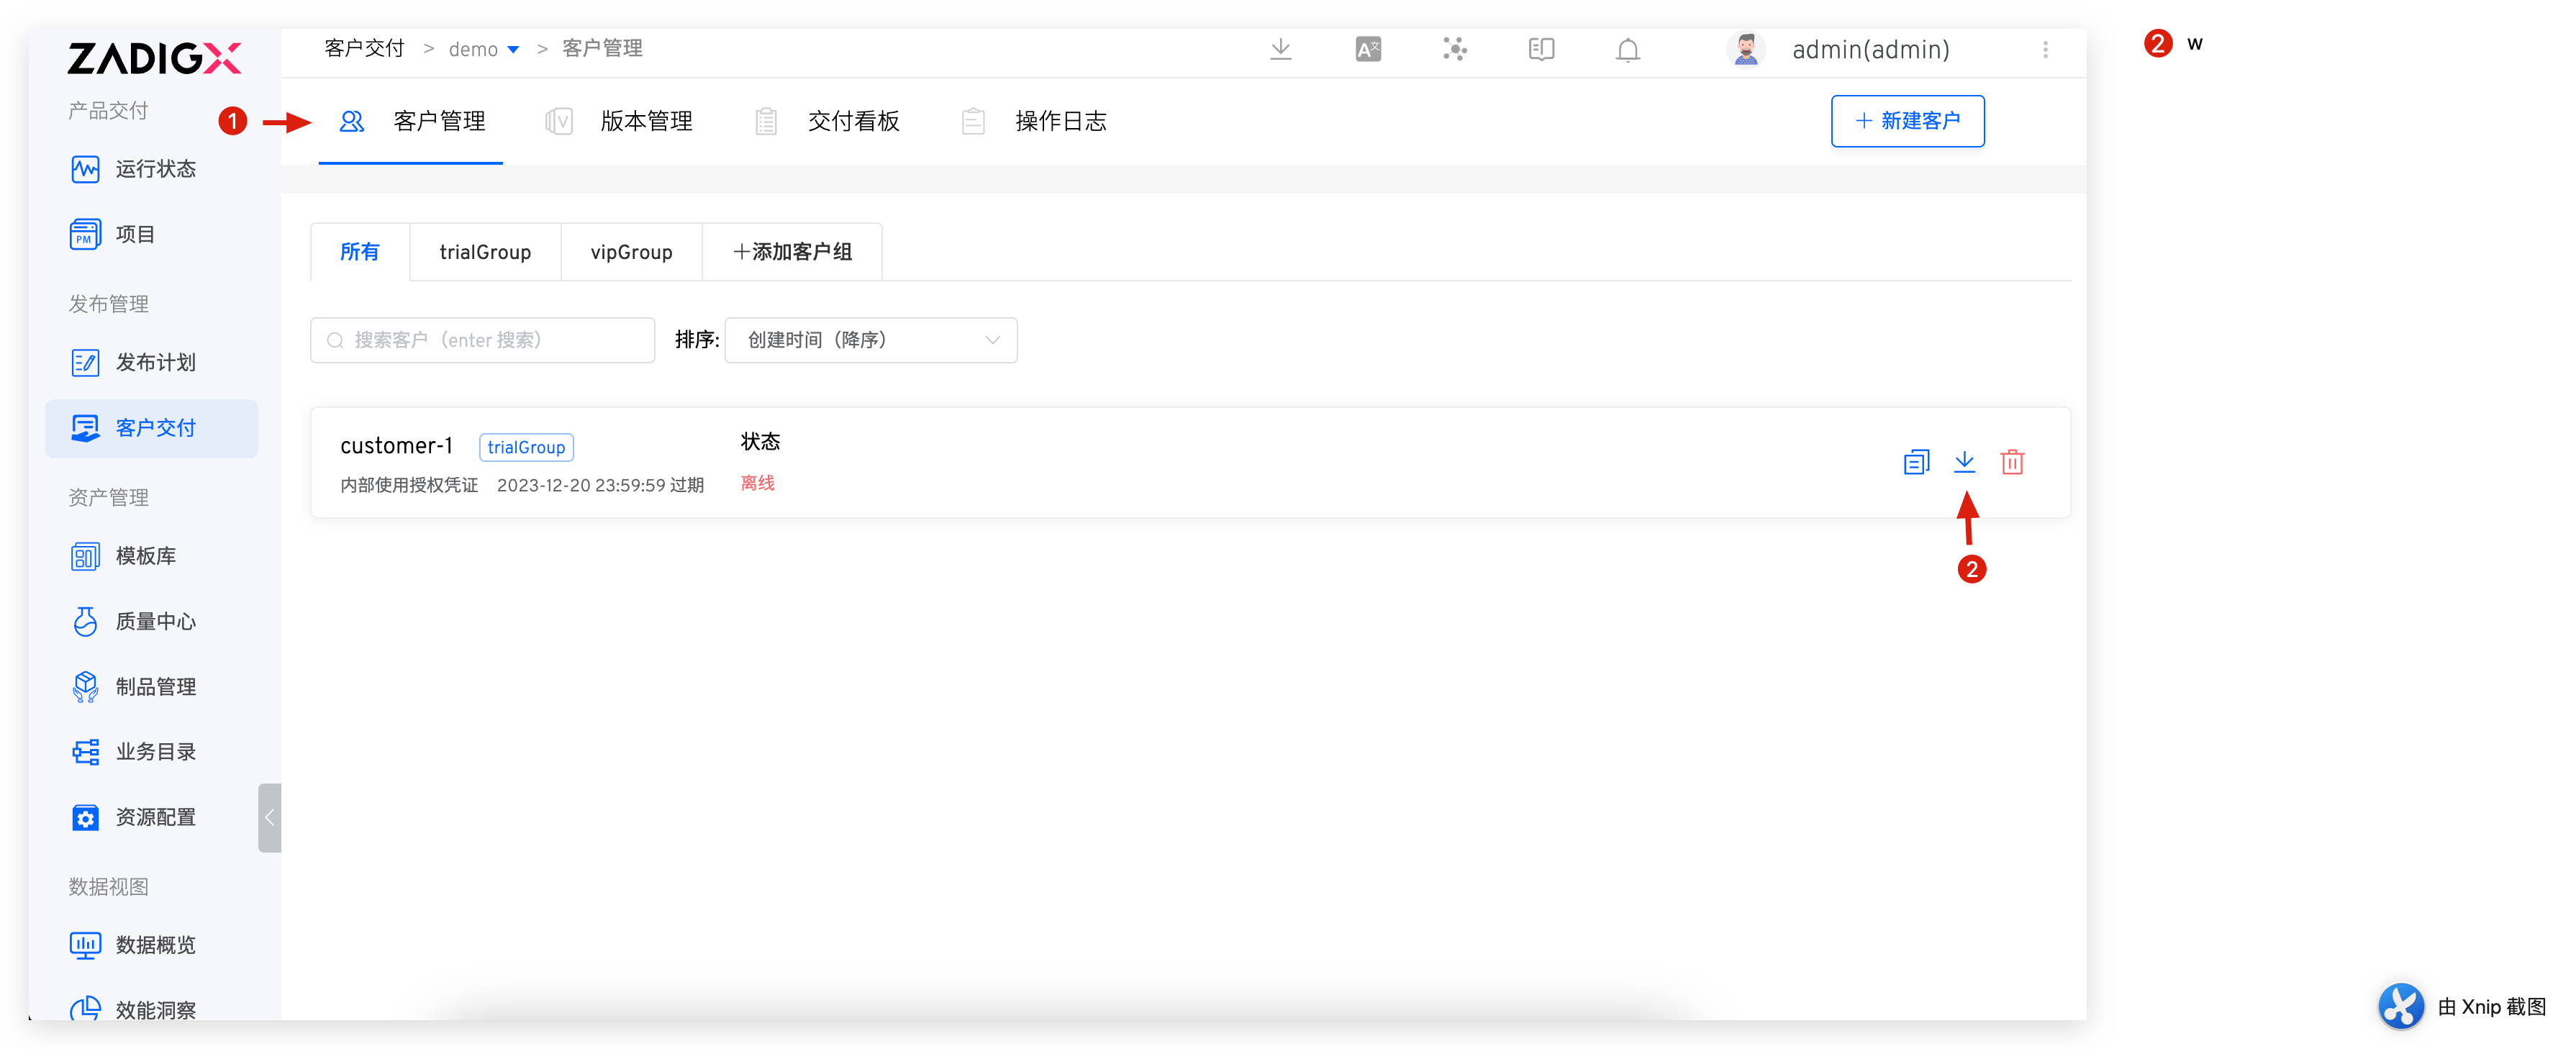Screen dimensions: 2576x1049
Task: Click the download icon in top header
Action: click(1280, 49)
